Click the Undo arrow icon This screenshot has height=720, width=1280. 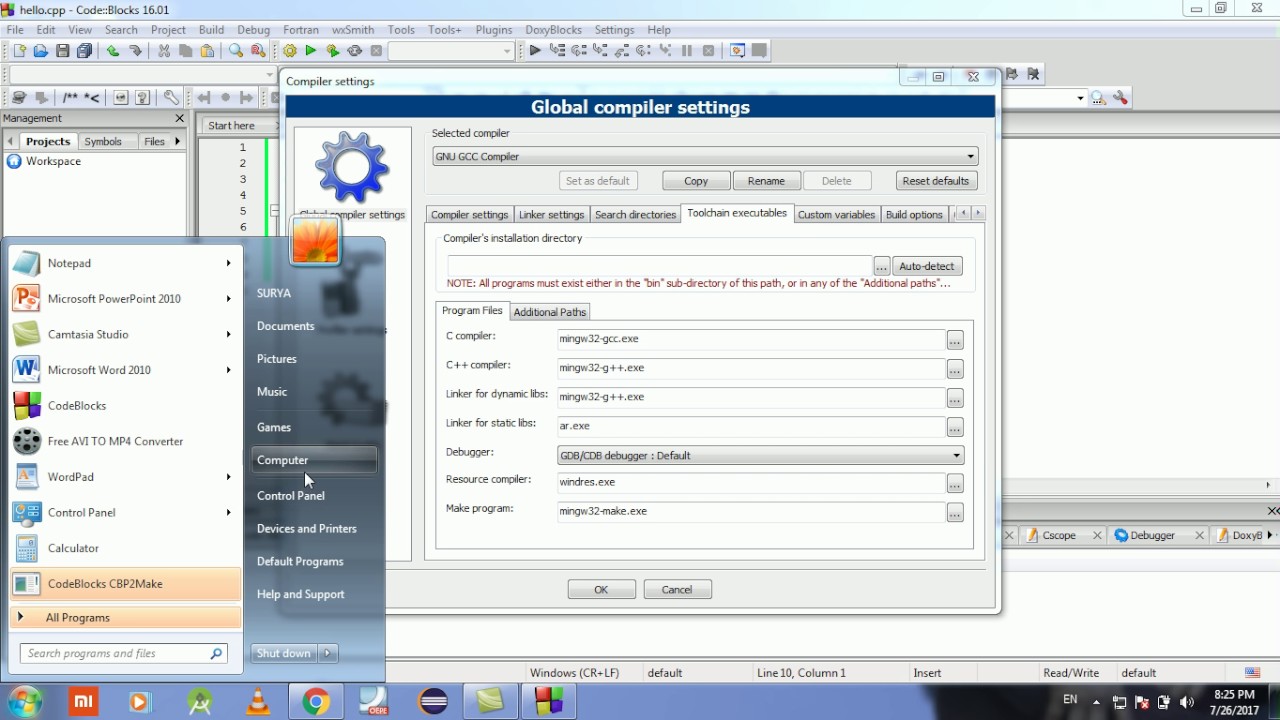pyautogui.click(x=113, y=51)
